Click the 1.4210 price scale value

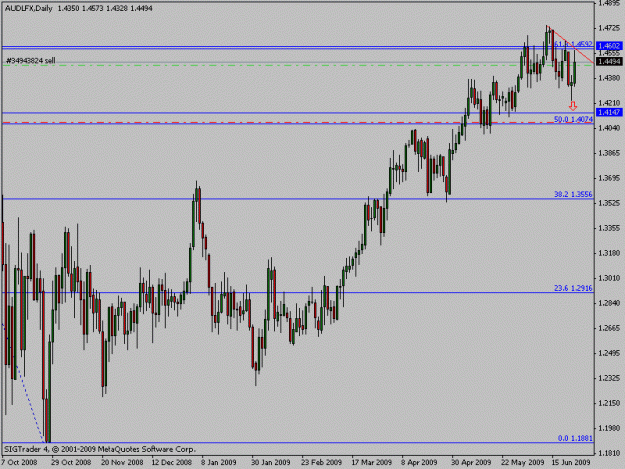(610, 103)
